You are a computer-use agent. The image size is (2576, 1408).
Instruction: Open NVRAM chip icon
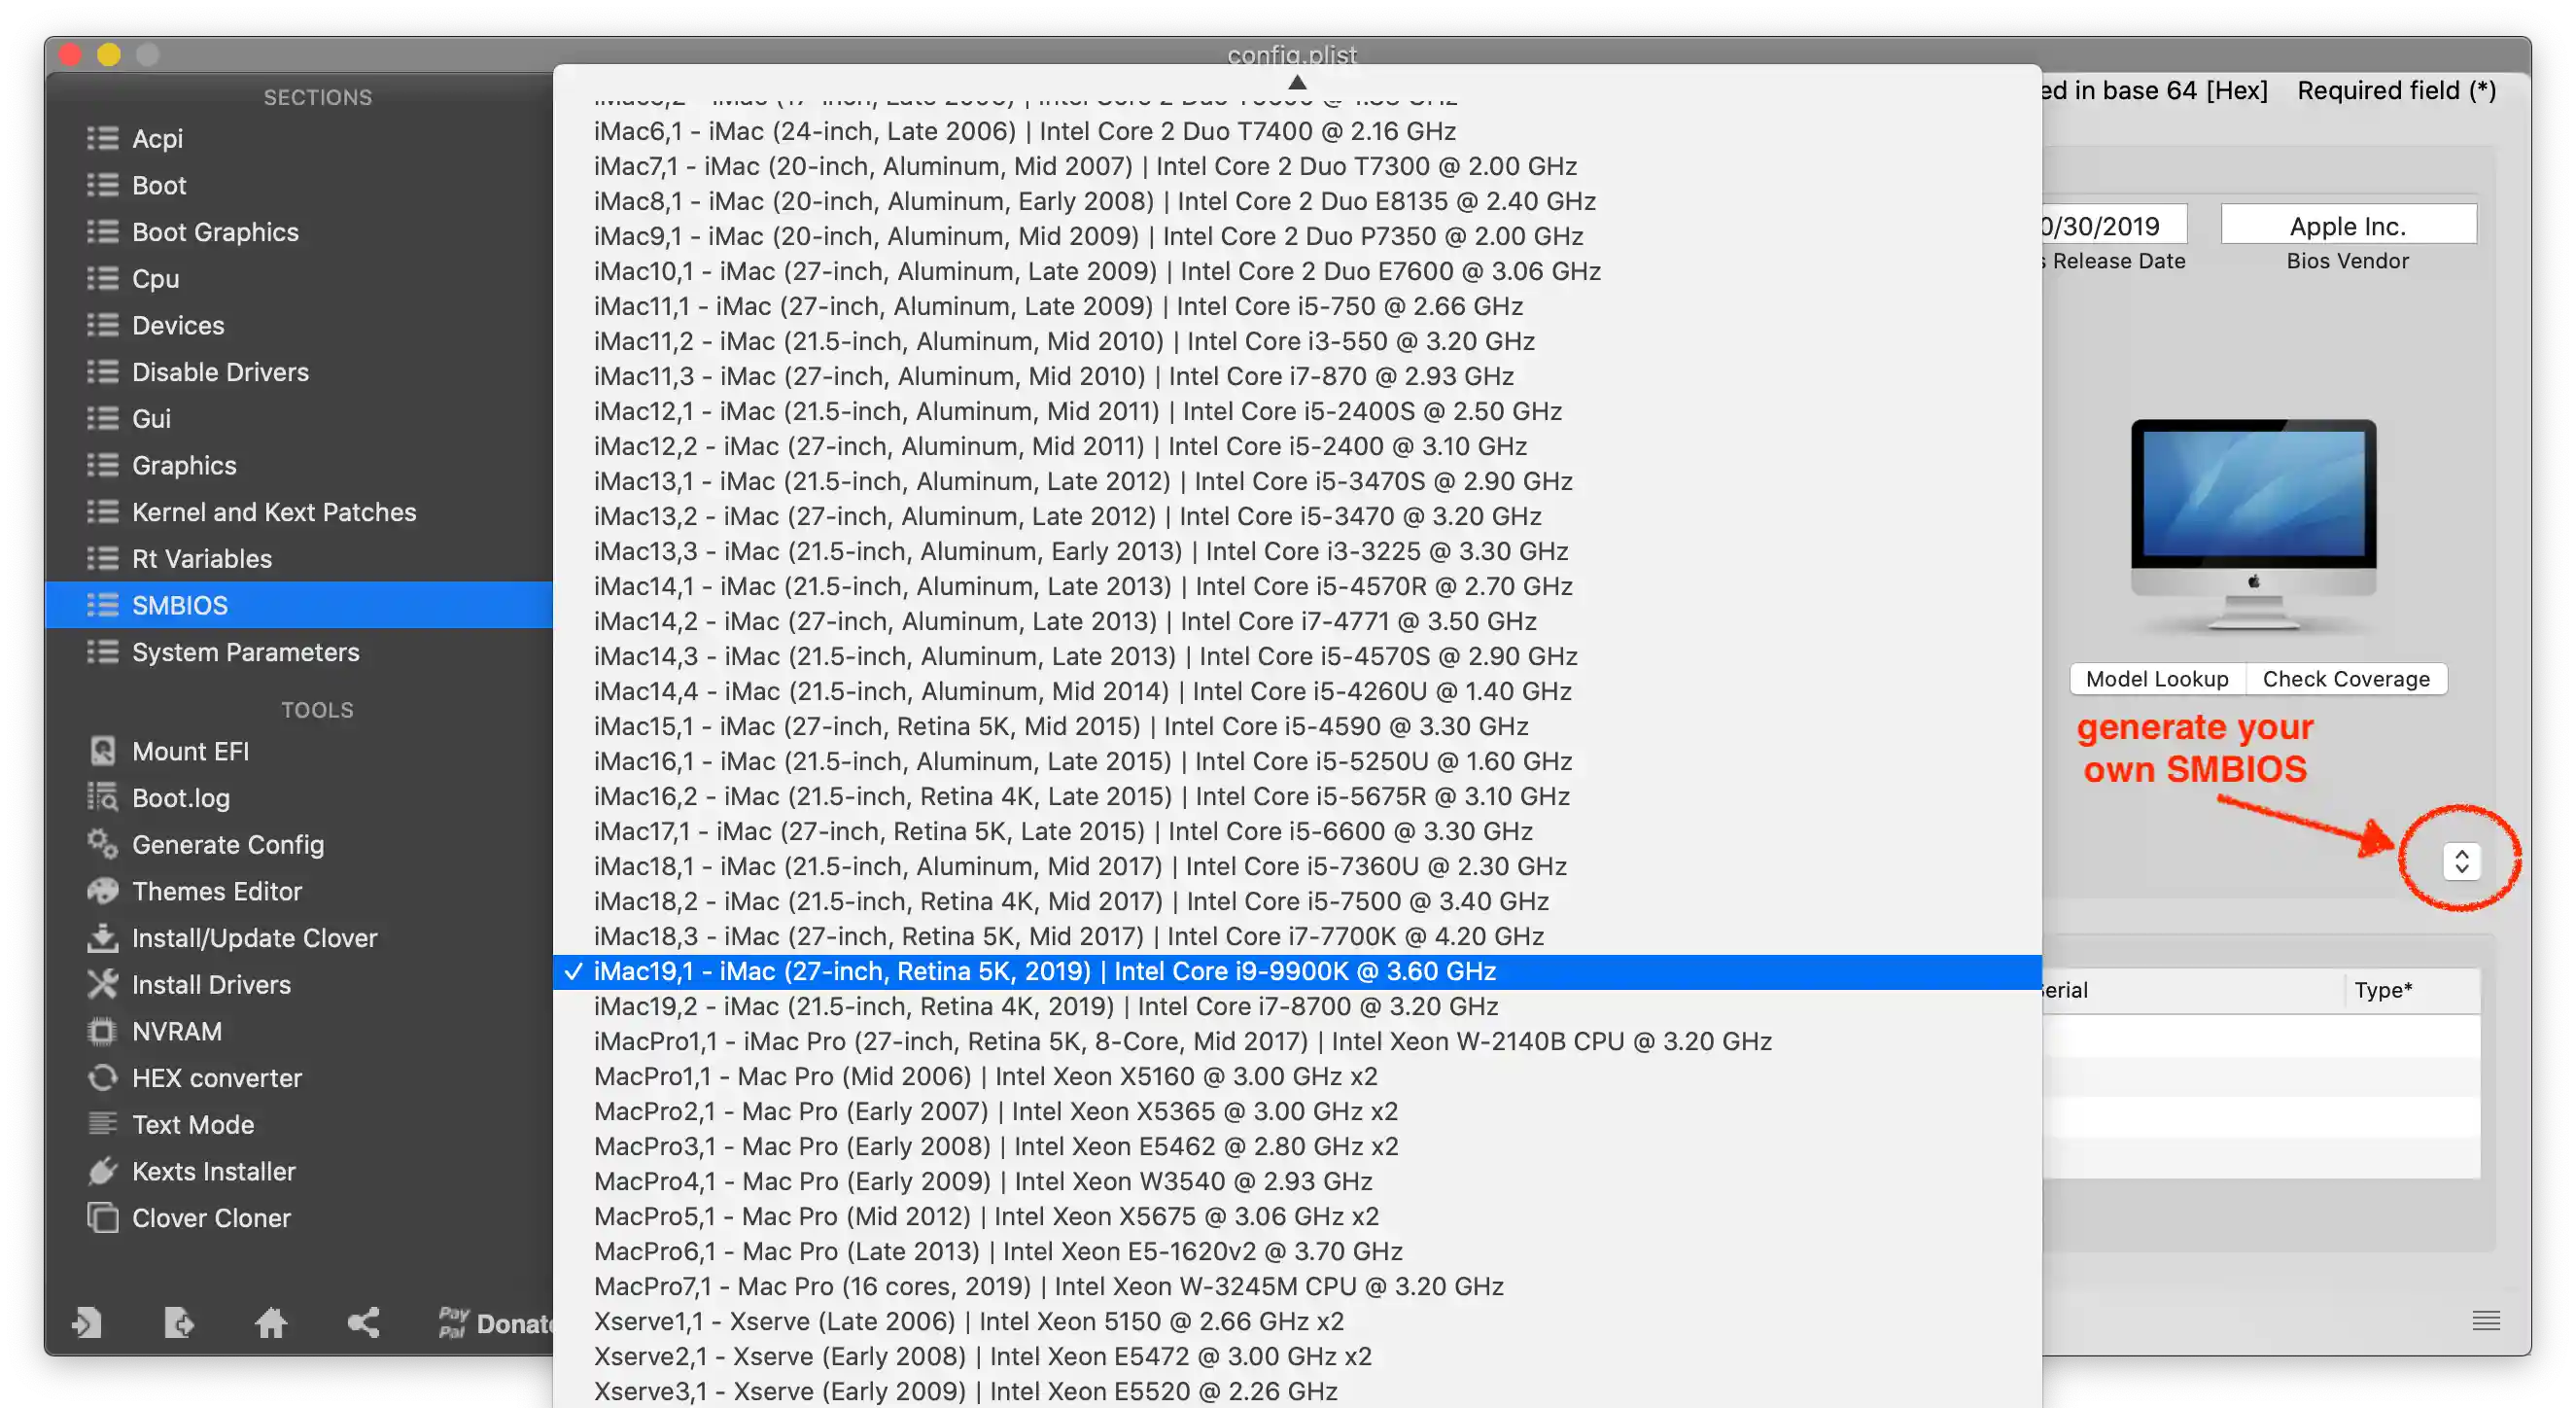[x=102, y=1031]
